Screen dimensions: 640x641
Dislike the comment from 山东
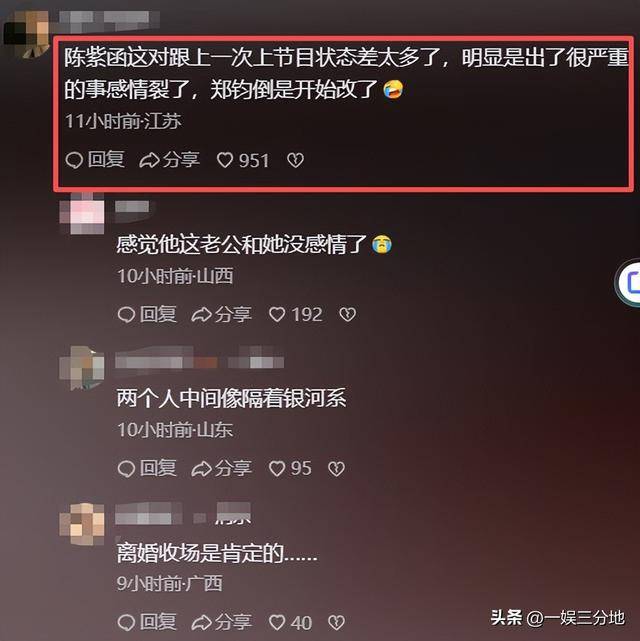tap(336, 469)
